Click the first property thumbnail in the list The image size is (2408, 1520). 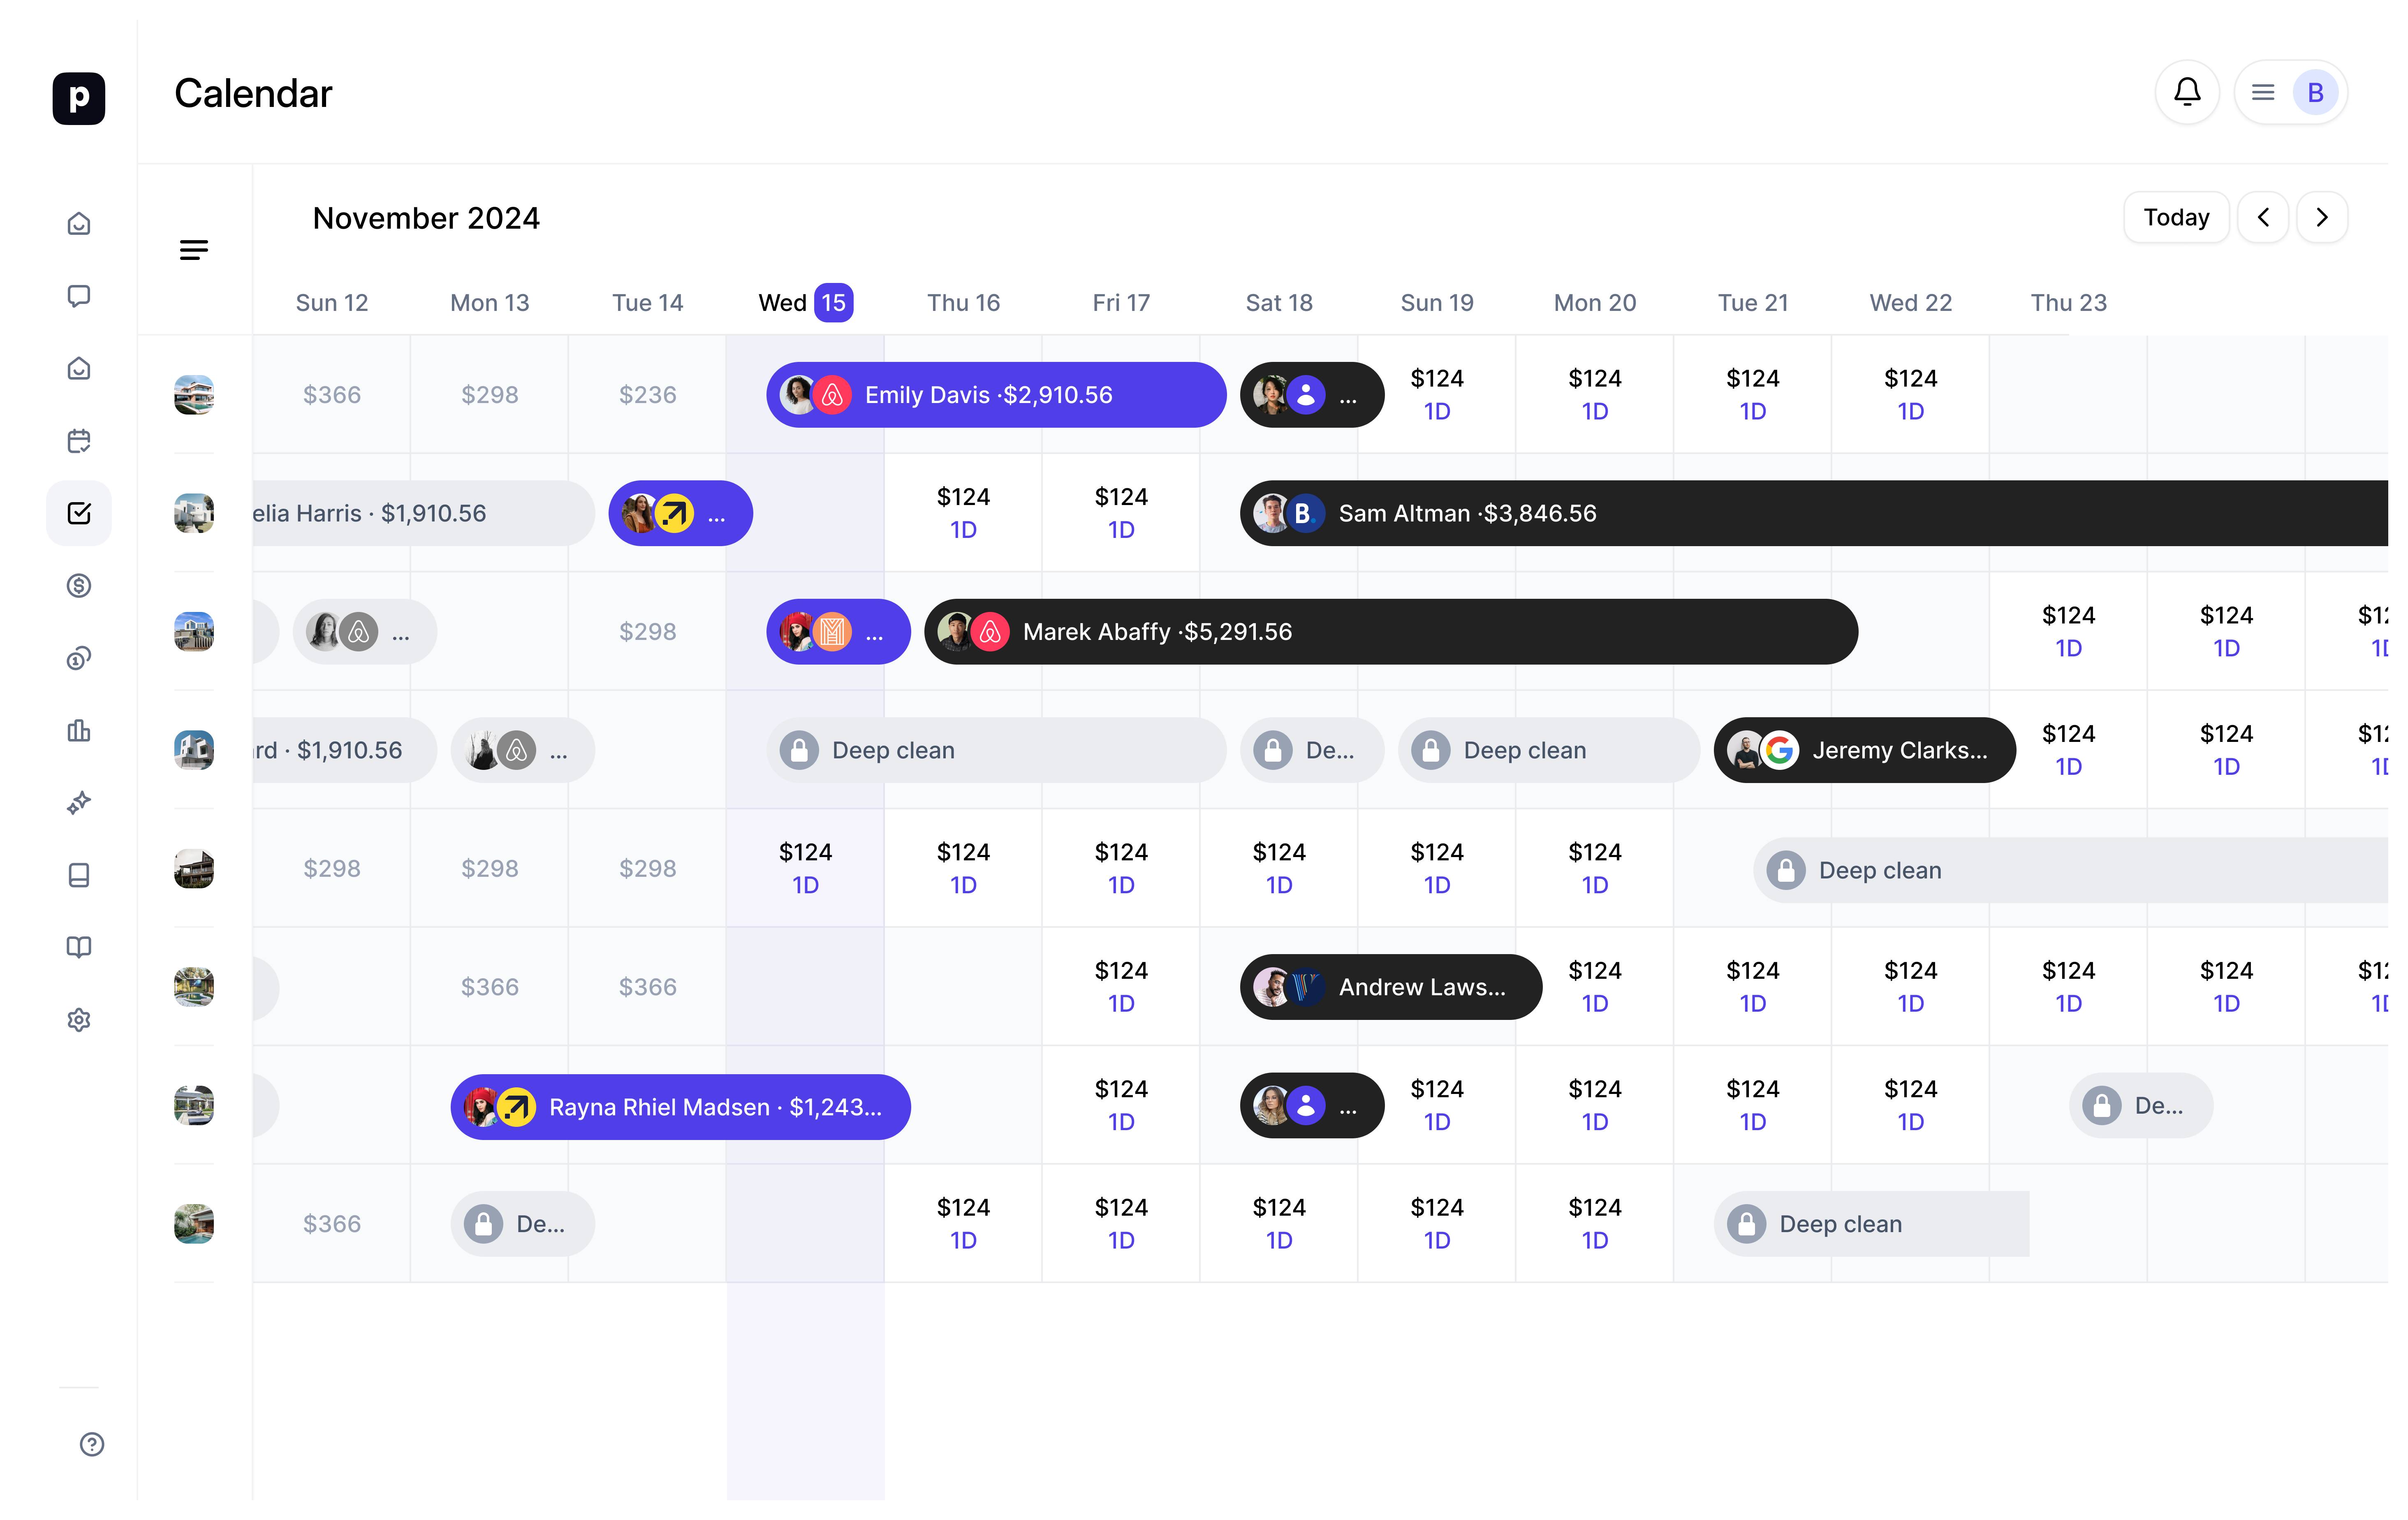click(x=194, y=394)
